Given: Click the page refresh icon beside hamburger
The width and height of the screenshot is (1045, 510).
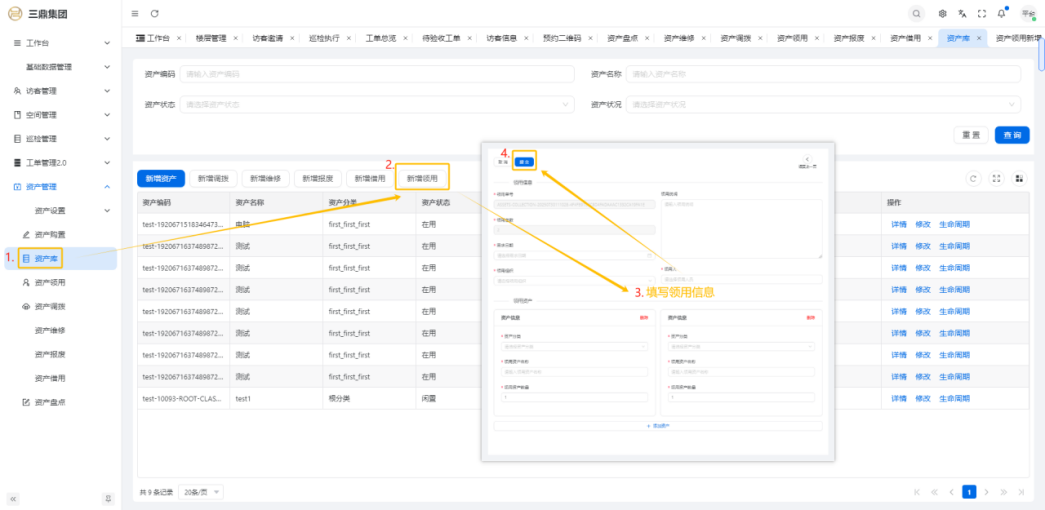Looking at the screenshot, I should coord(155,13).
